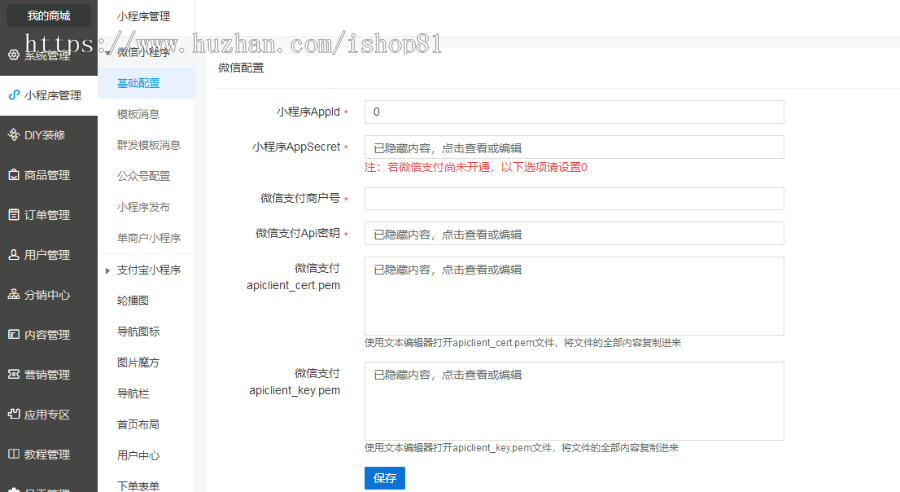Open 系统管理 in main sidebar
The image size is (900, 492).
[x=49, y=55]
